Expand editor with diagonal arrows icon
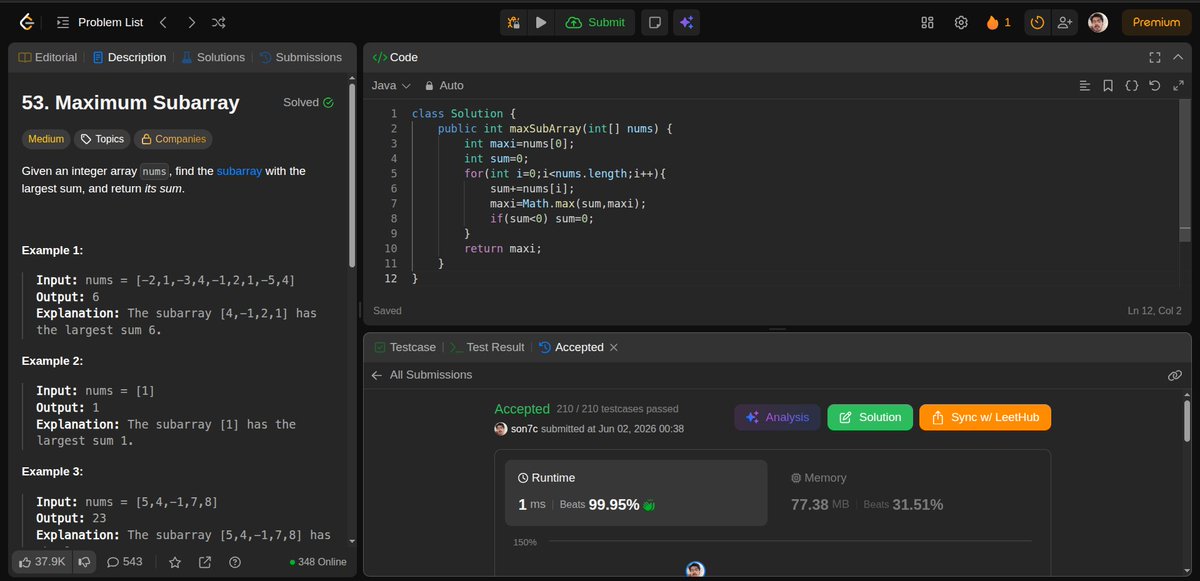 tap(1177, 86)
